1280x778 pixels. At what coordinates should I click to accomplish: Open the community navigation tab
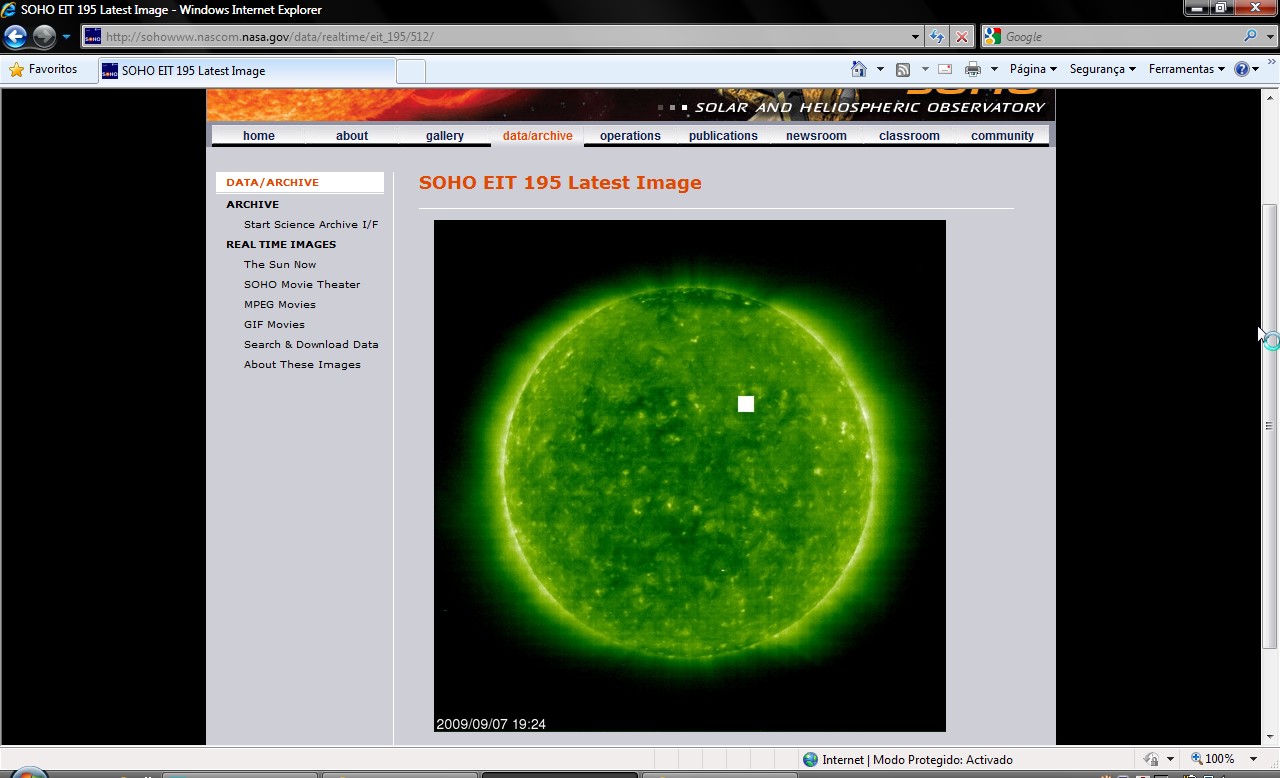point(1002,136)
